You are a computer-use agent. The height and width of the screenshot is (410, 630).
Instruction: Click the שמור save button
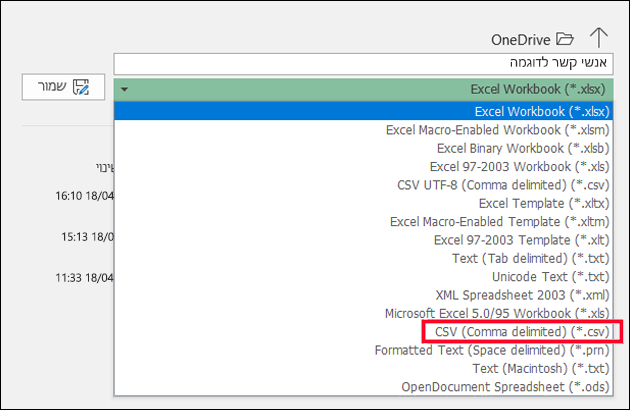coord(63,87)
